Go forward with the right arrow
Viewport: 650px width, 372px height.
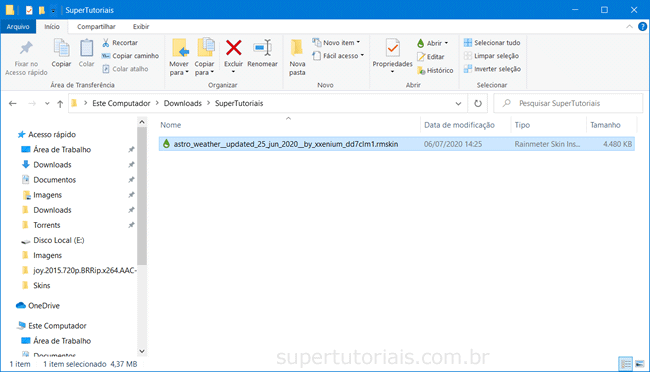pyautogui.click(x=32, y=104)
